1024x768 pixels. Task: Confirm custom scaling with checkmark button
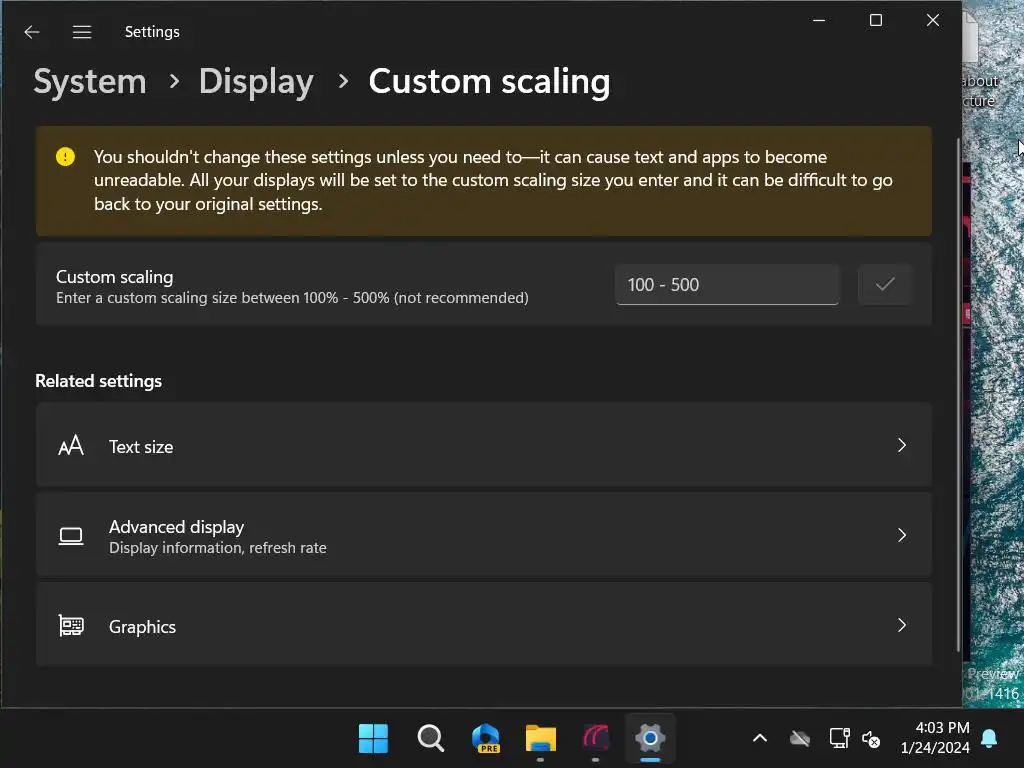click(884, 285)
